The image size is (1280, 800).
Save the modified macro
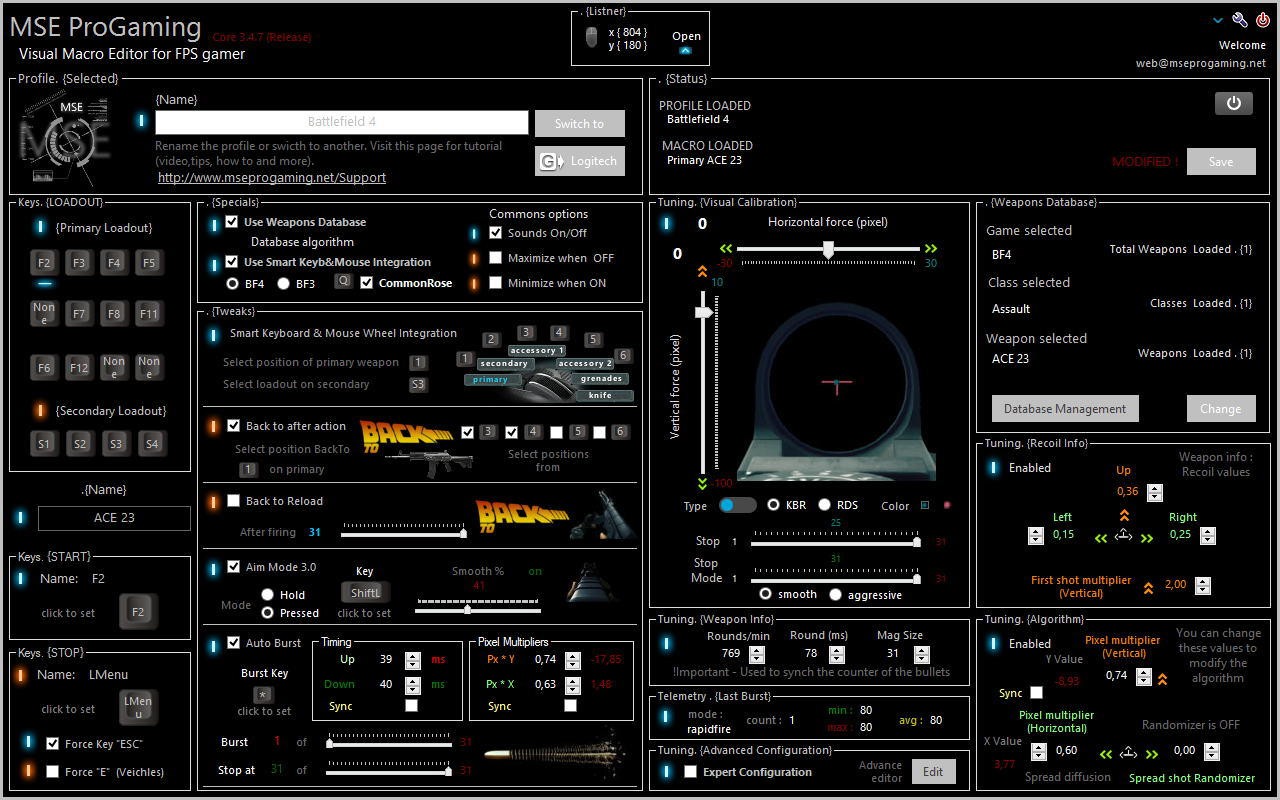point(1221,162)
